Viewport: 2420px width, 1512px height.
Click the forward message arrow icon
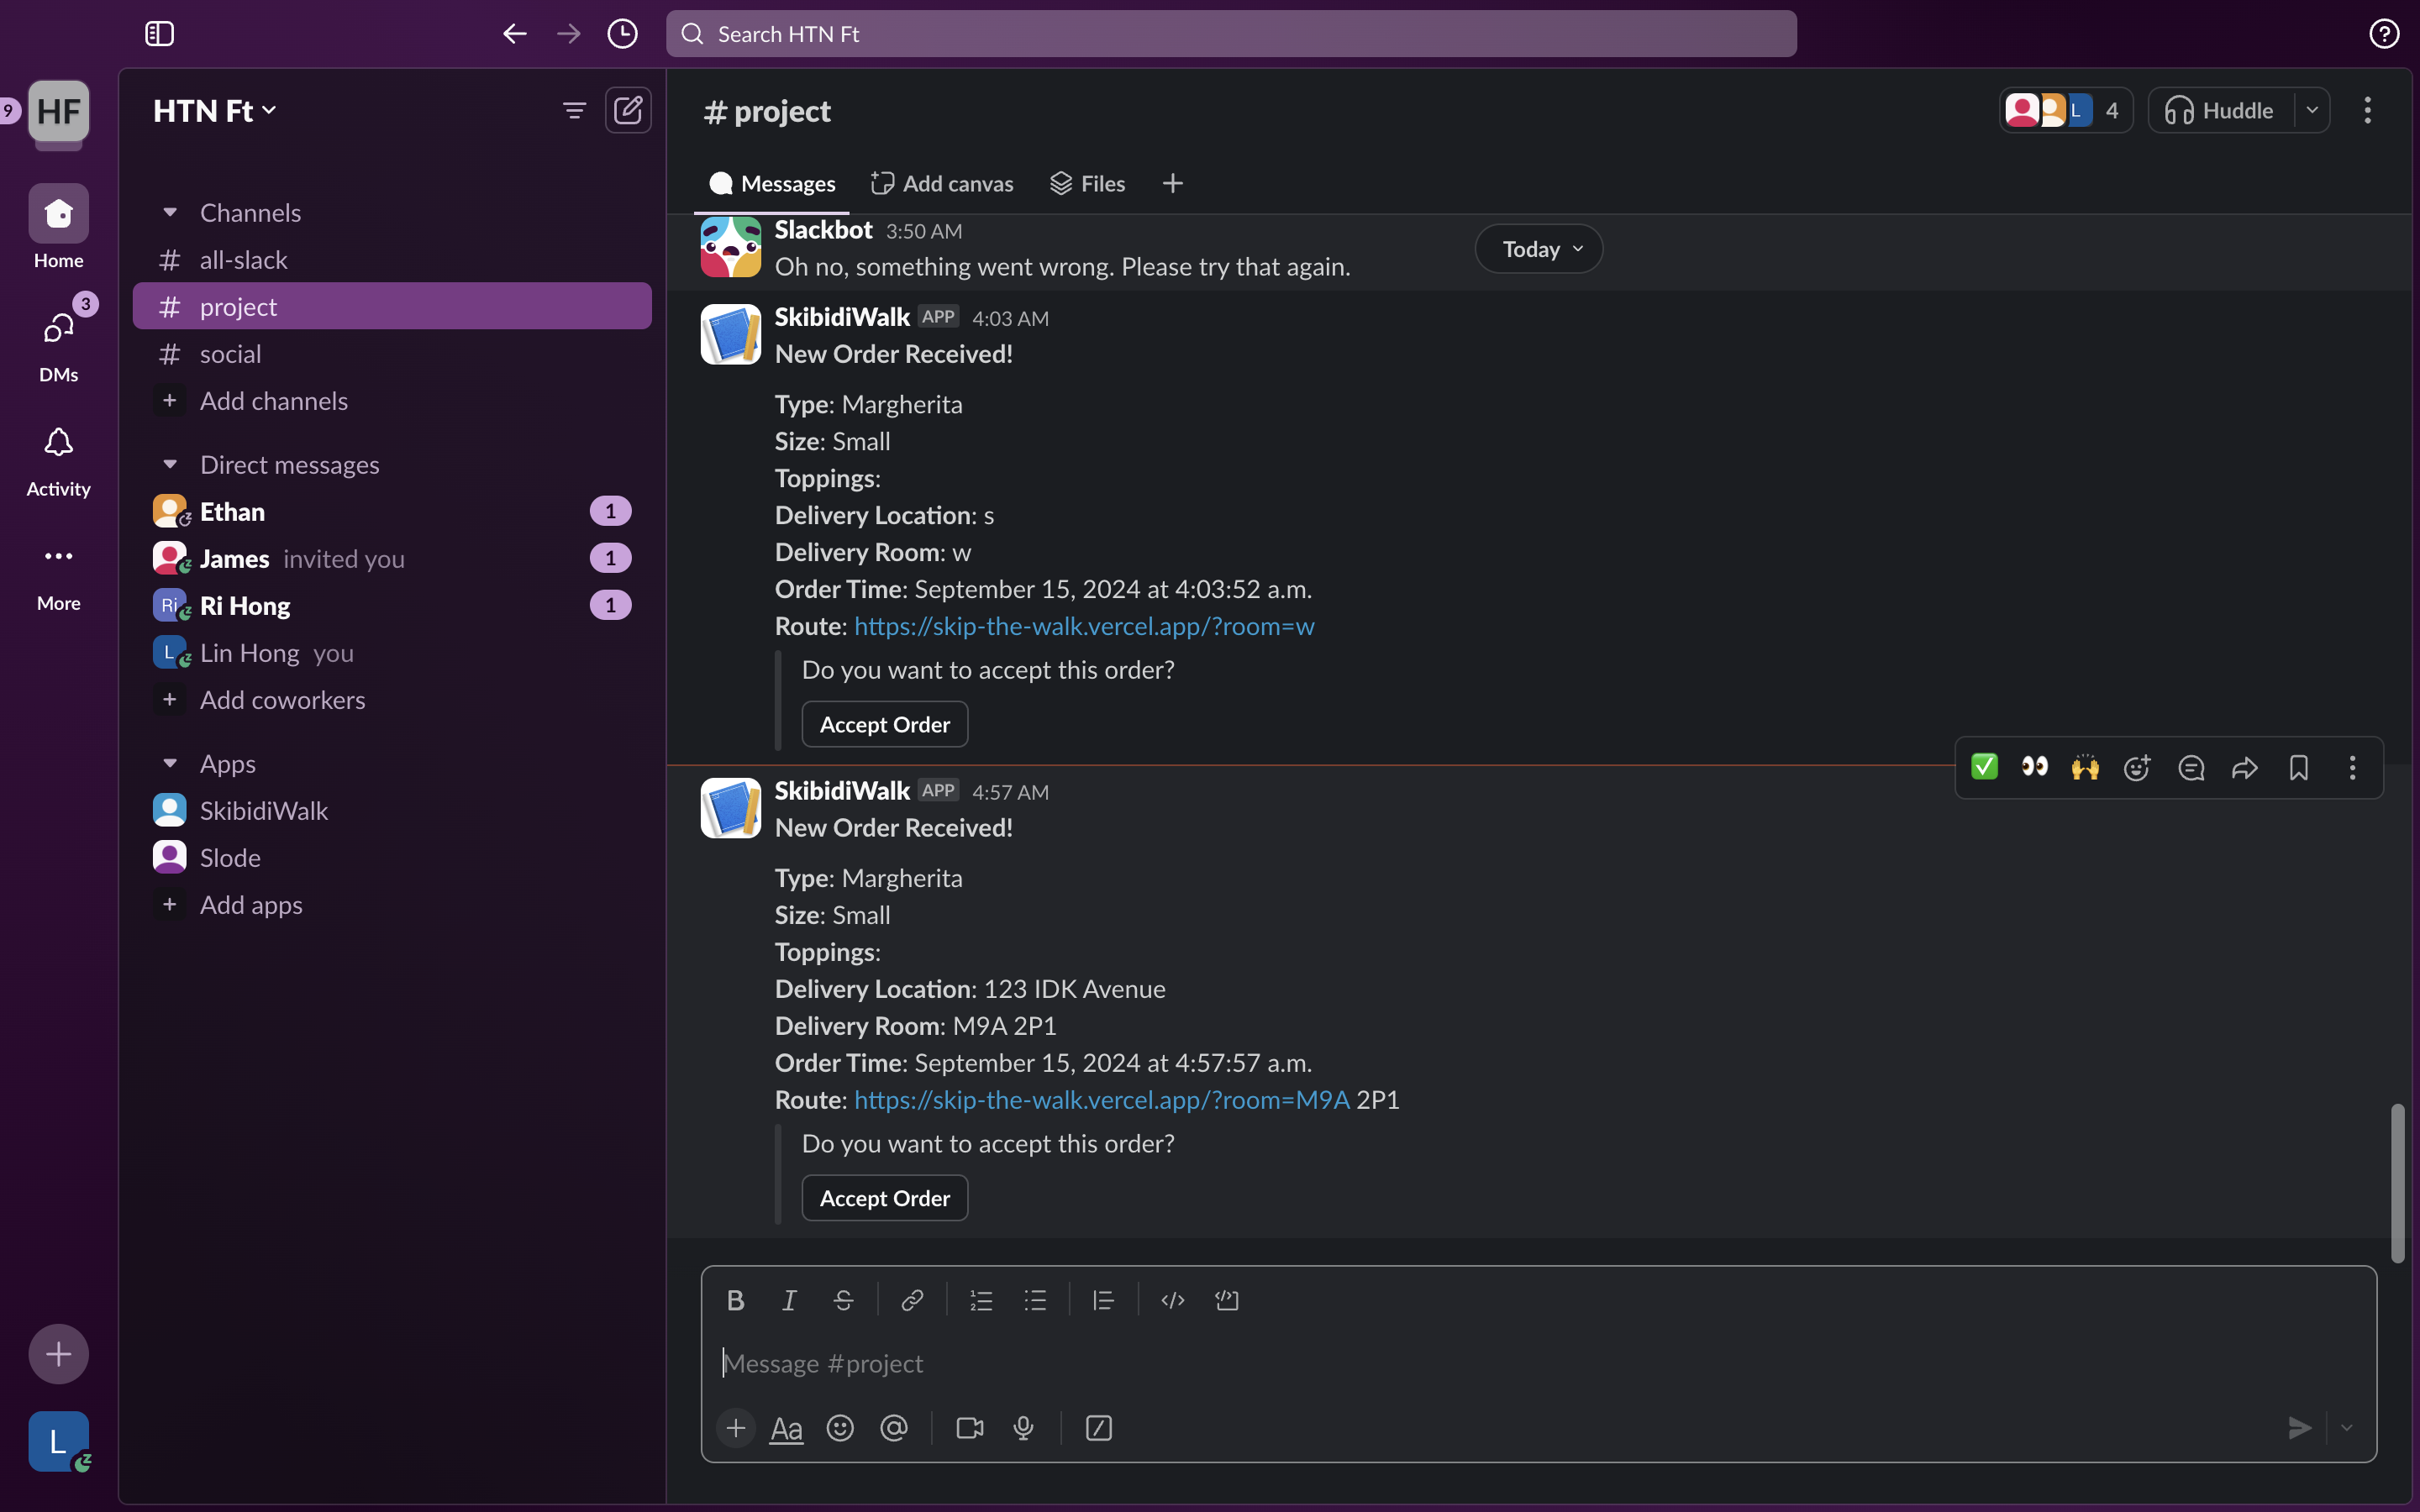point(2244,768)
